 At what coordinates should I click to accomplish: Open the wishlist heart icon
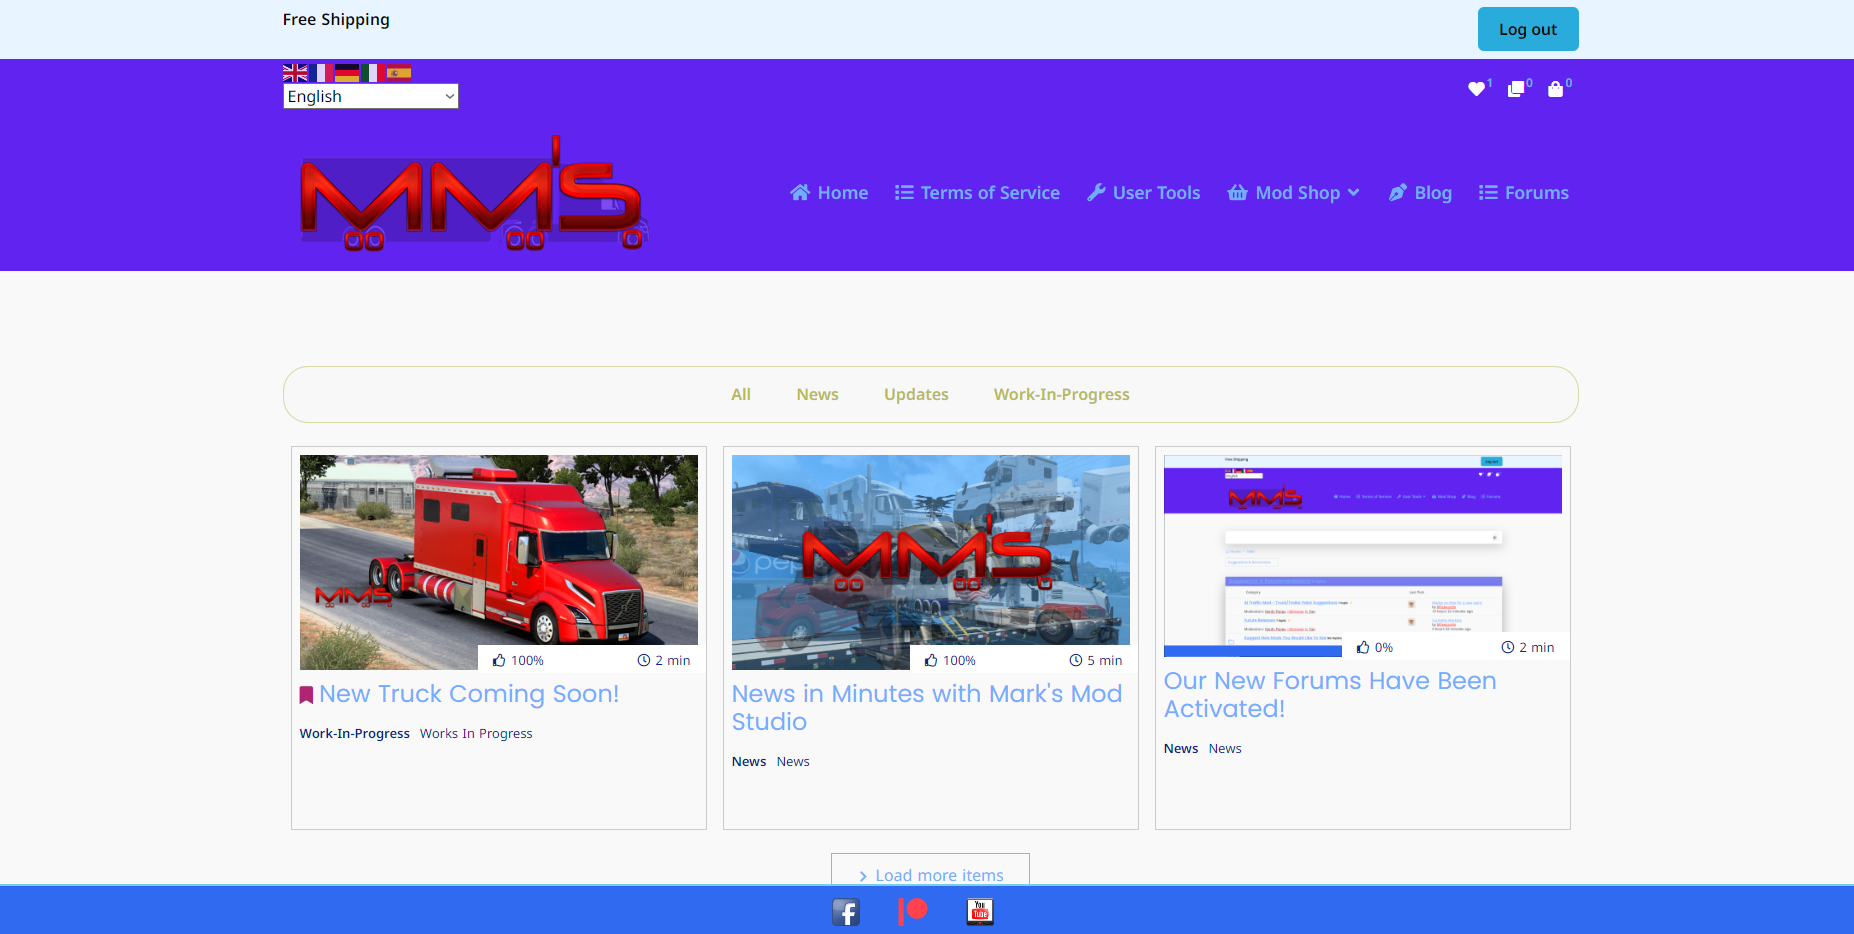1476,89
